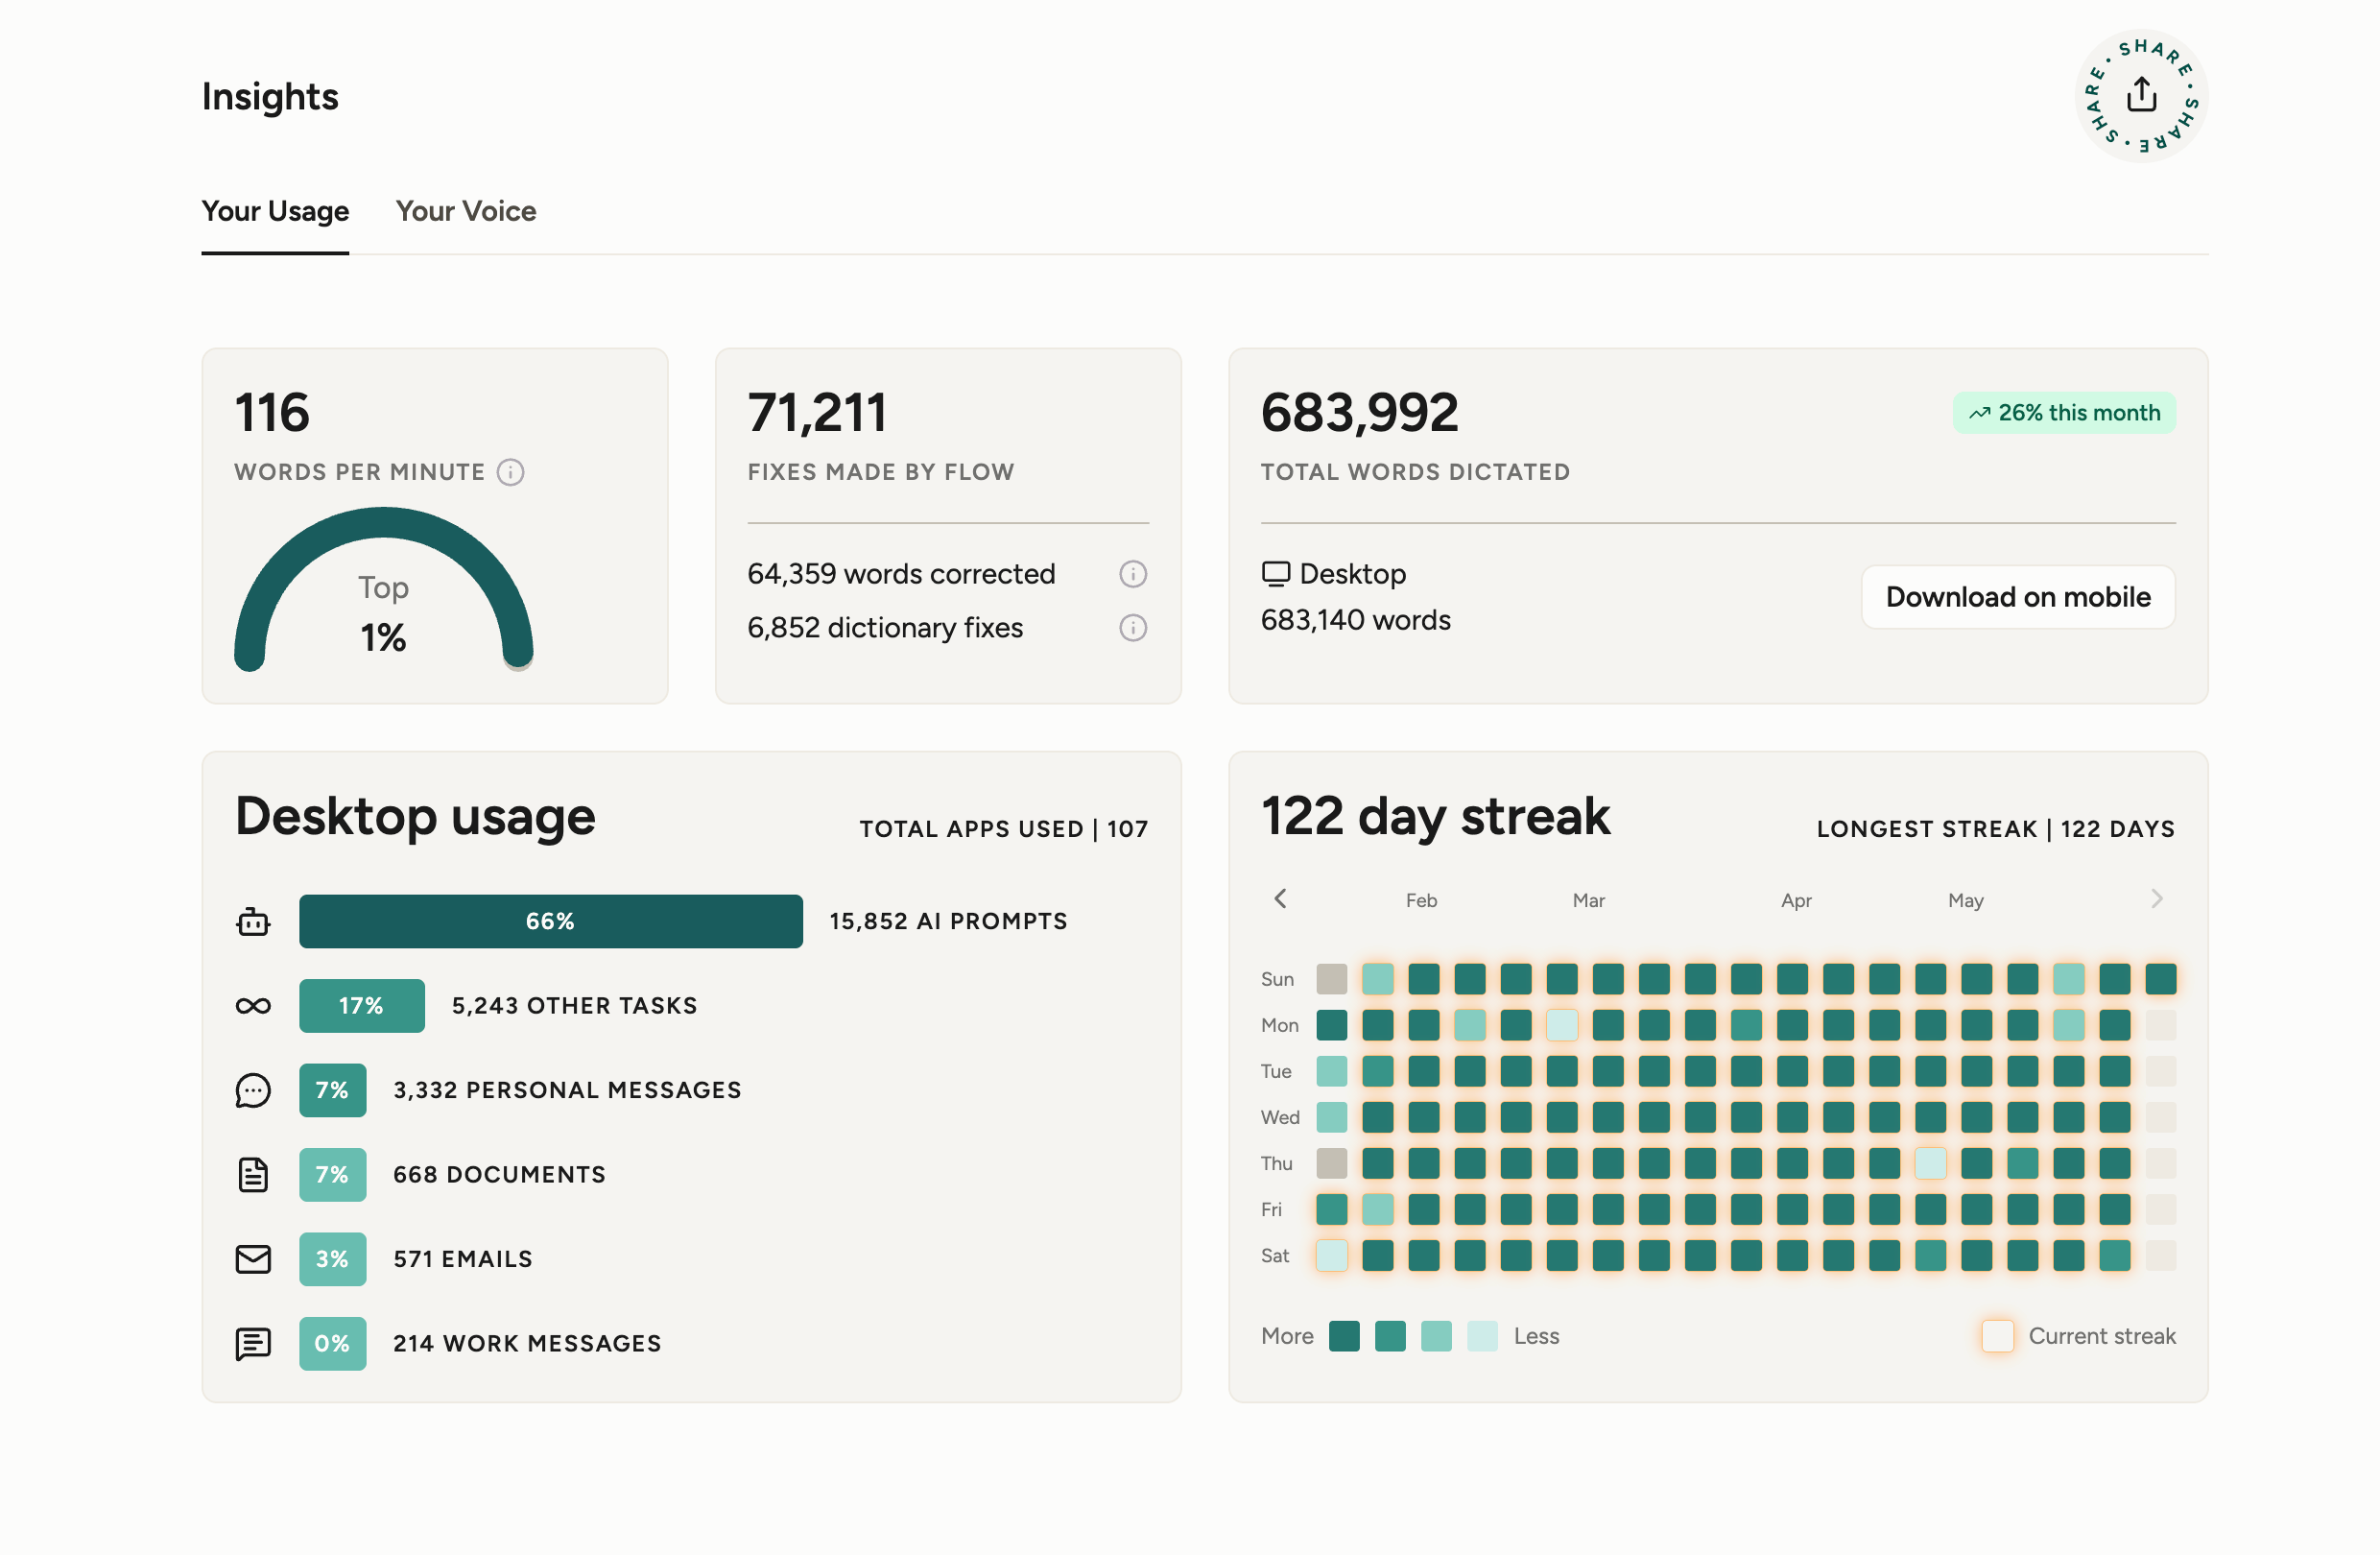2380x1555 pixels.
Task: Click the Download on mobile button
Action: coord(2018,597)
